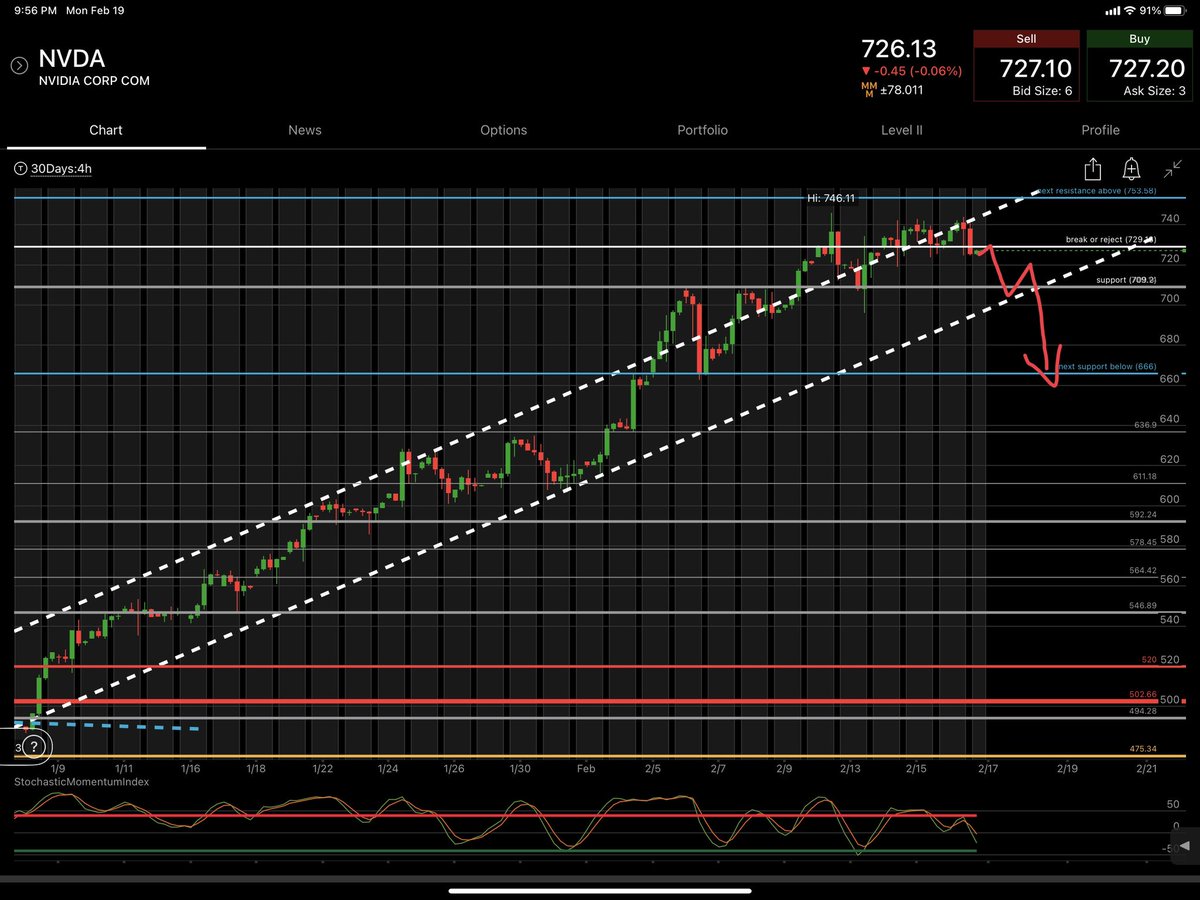This screenshot has height=900, width=1200.
Task: Tap the 578.45 price level label
Action: coord(1145,542)
